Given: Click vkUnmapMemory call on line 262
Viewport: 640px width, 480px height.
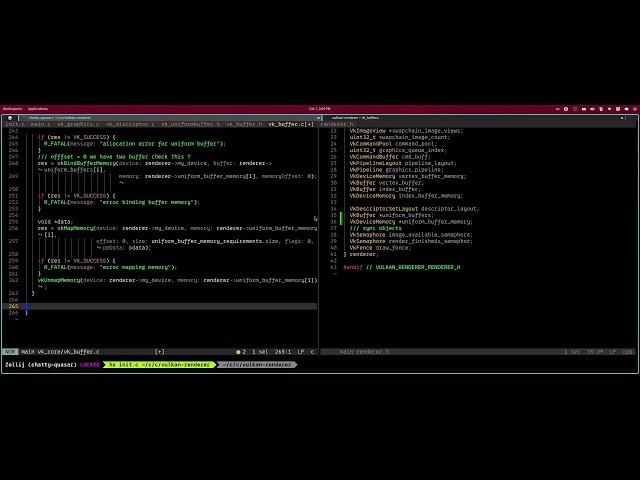Looking at the screenshot, I should pos(59,280).
